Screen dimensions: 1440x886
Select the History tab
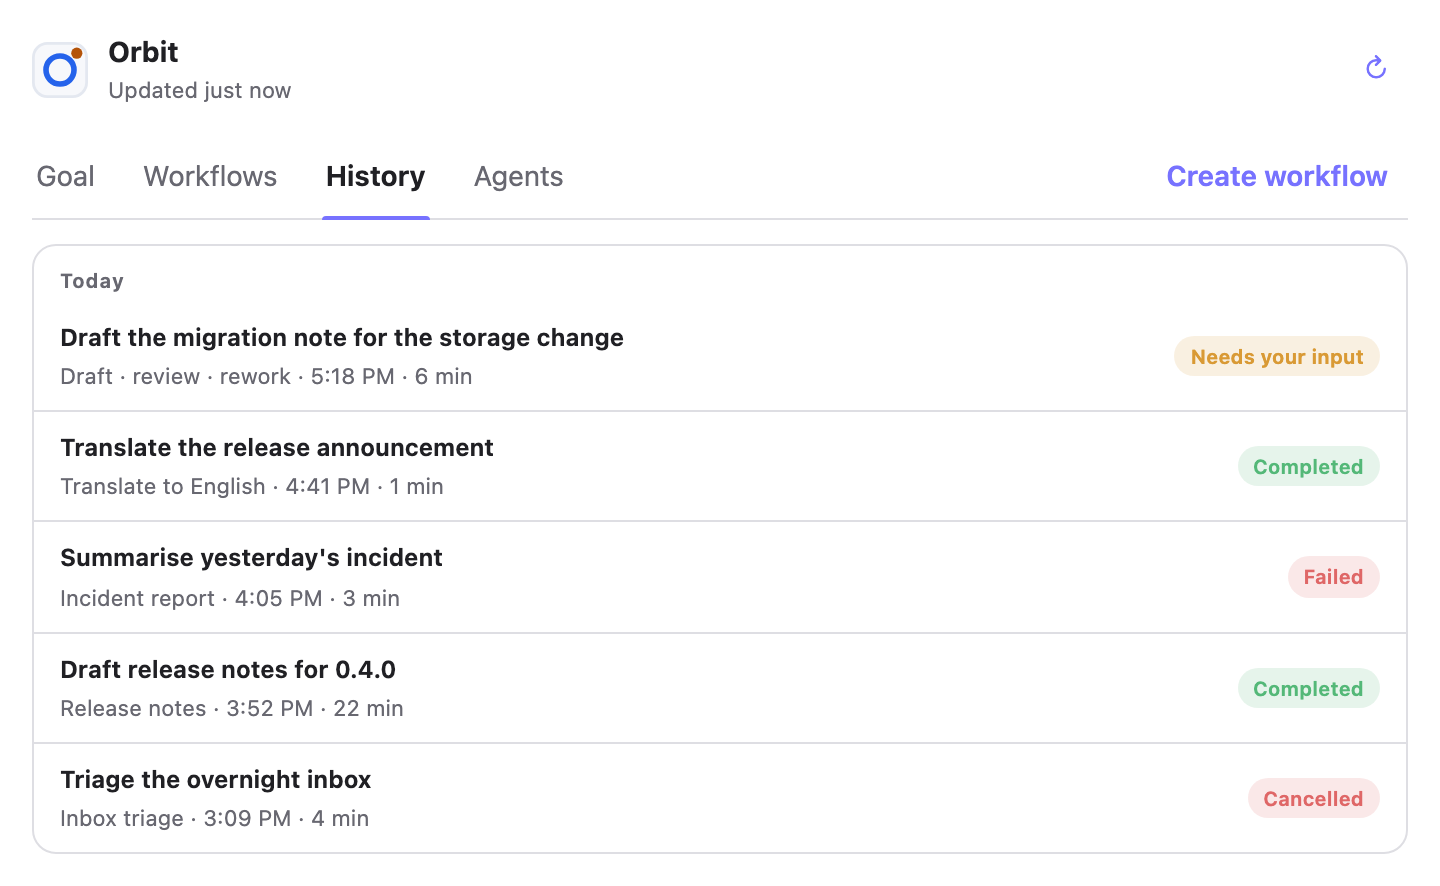pos(376,177)
